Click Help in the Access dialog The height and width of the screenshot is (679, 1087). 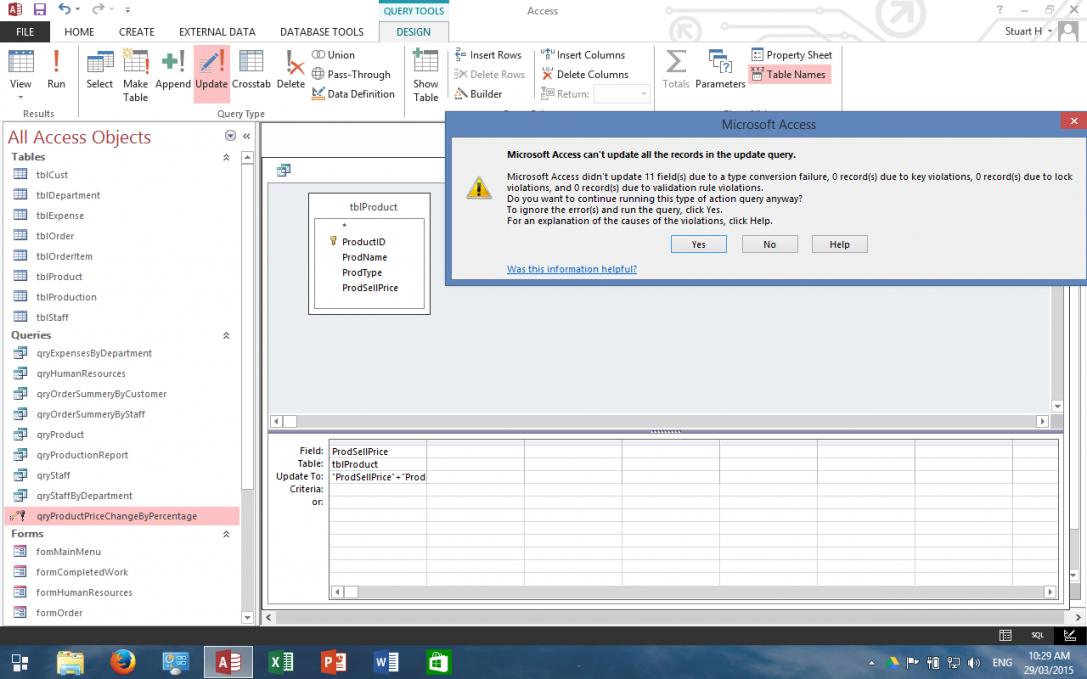tap(840, 244)
